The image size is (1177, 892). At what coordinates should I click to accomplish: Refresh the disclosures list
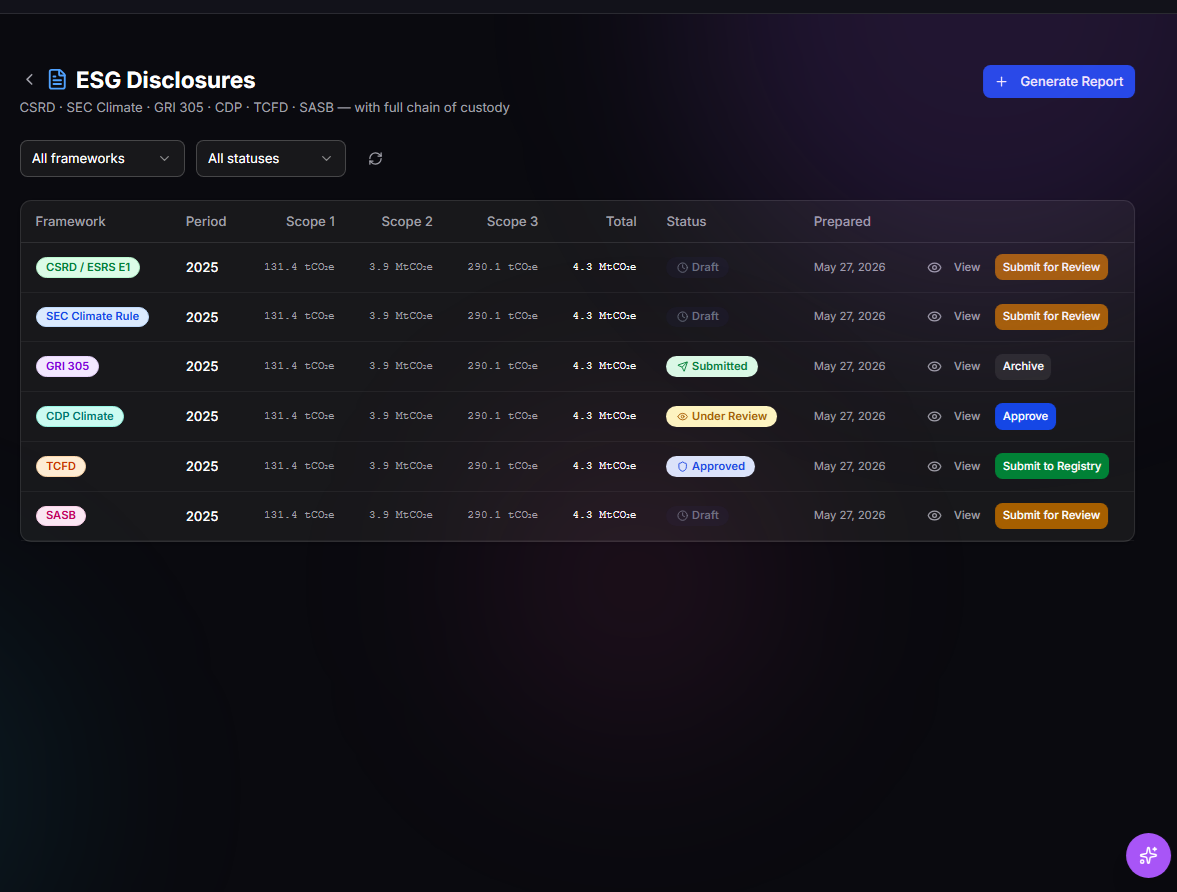click(x=375, y=158)
